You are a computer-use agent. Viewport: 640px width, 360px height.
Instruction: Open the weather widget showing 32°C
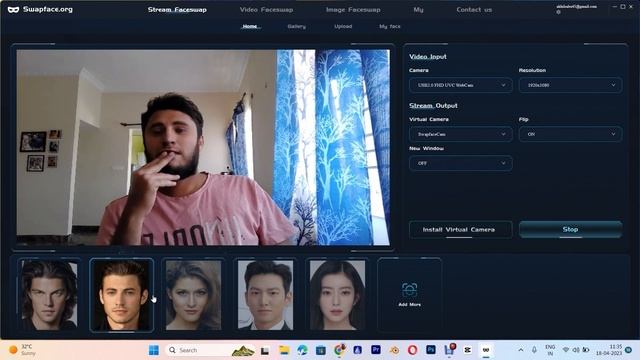pos(22,350)
